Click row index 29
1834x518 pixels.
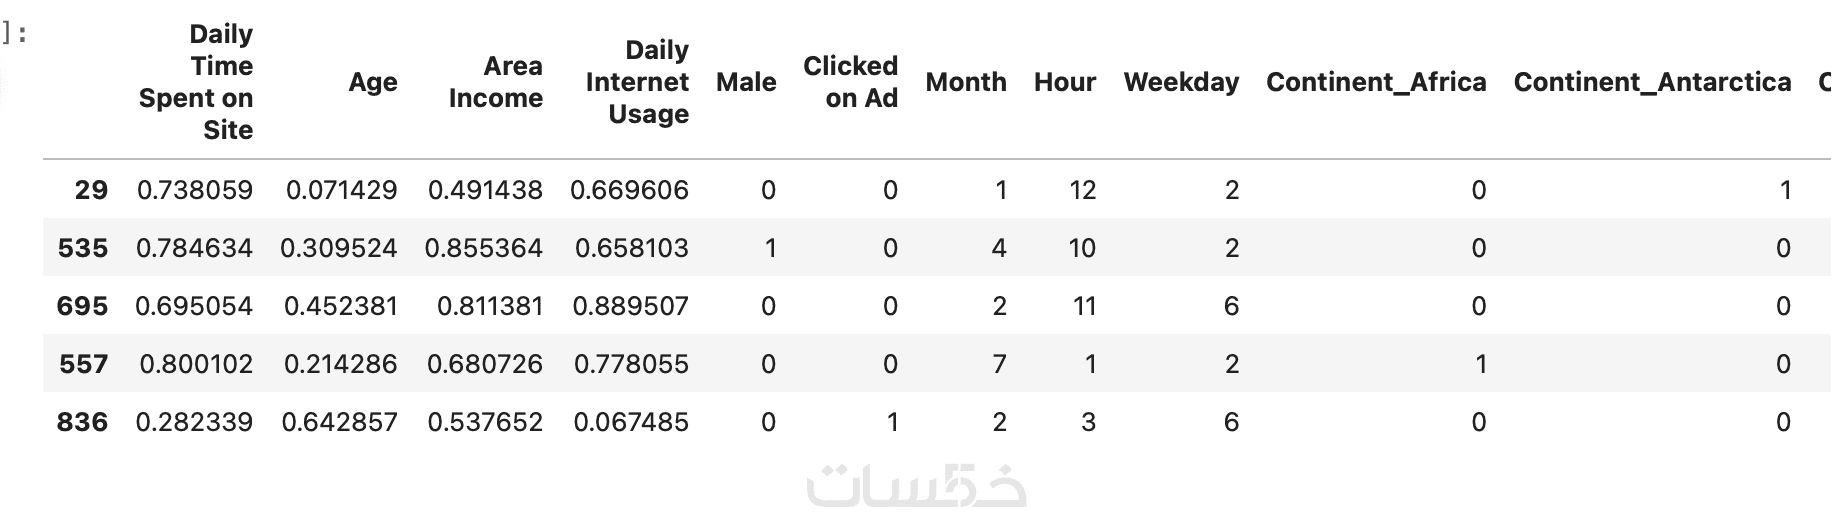click(x=91, y=190)
